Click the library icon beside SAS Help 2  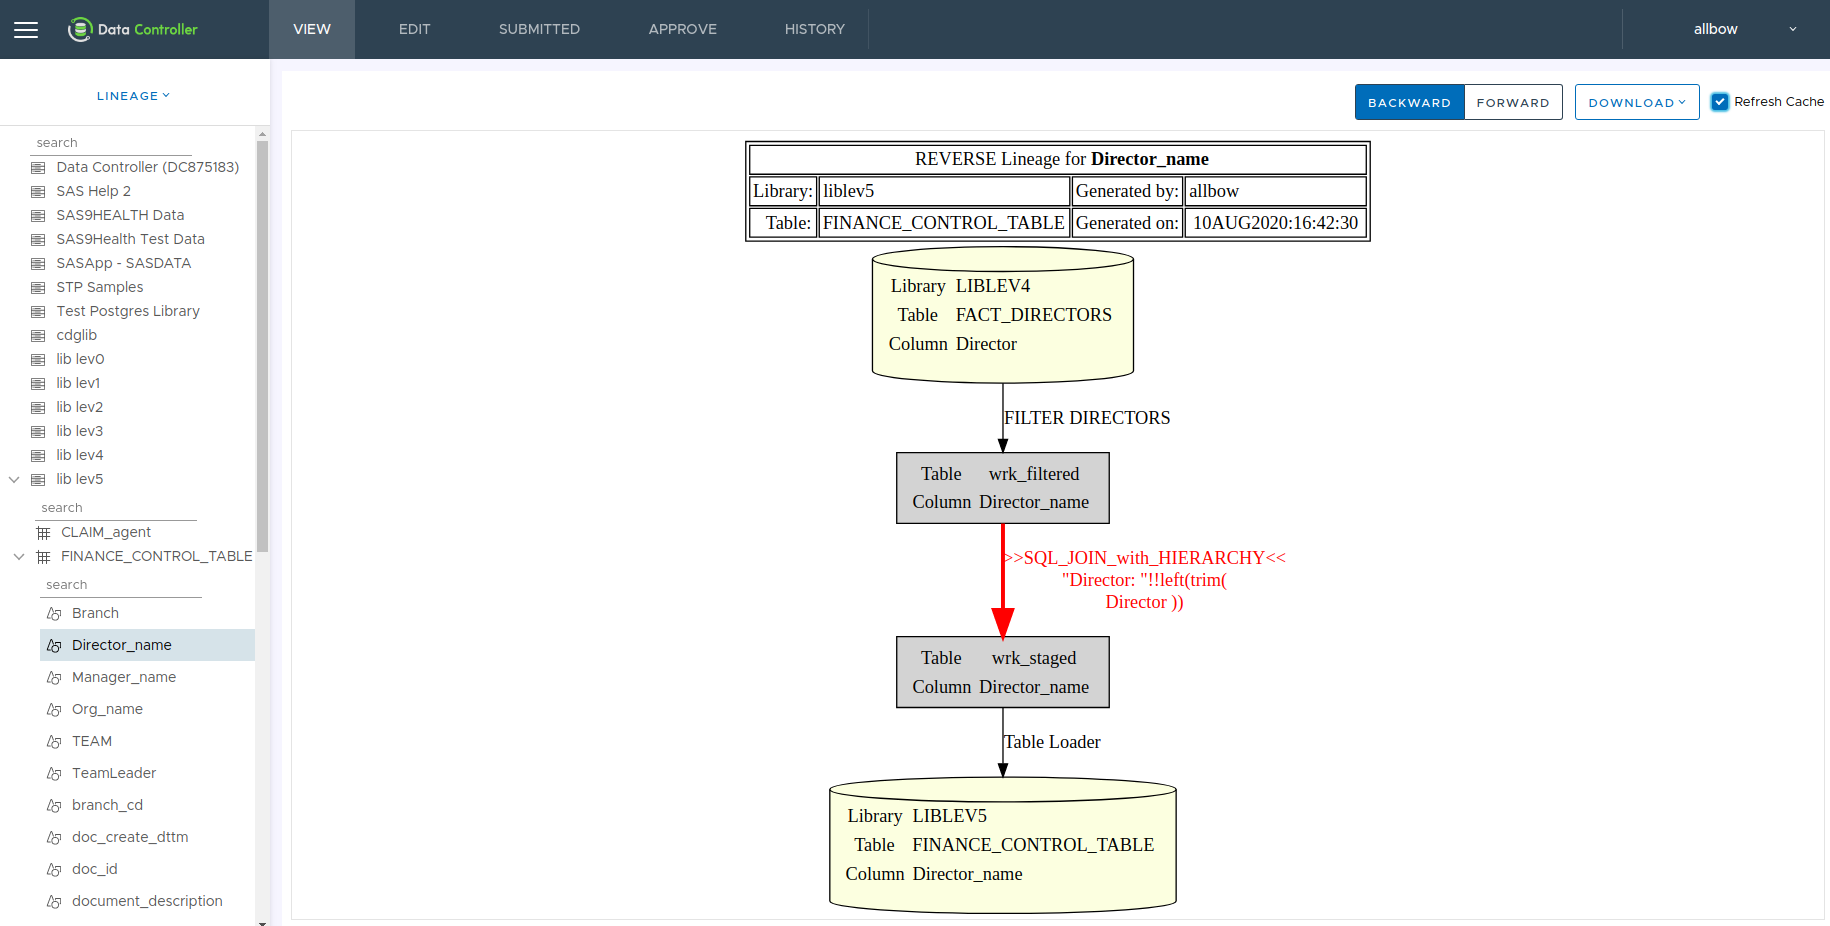point(38,192)
